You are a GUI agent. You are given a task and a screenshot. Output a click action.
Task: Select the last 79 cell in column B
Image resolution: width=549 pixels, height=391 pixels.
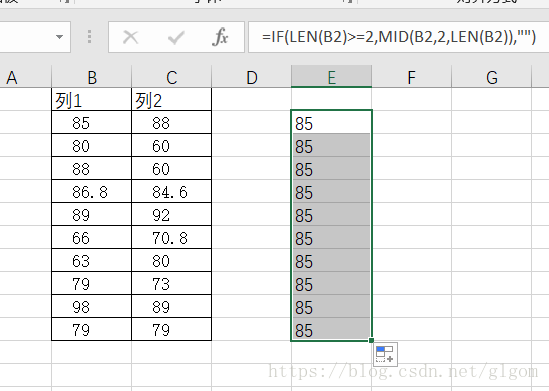pyautogui.click(x=91, y=329)
